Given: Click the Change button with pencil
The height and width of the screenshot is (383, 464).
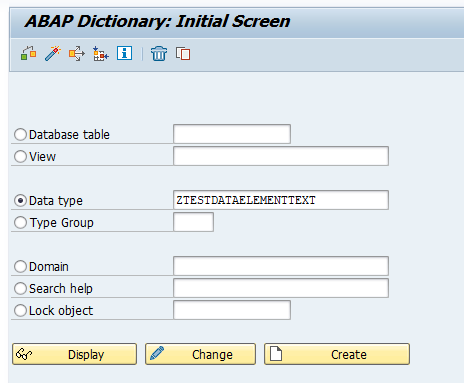Looking at the screenshot, I should [201, 354].
